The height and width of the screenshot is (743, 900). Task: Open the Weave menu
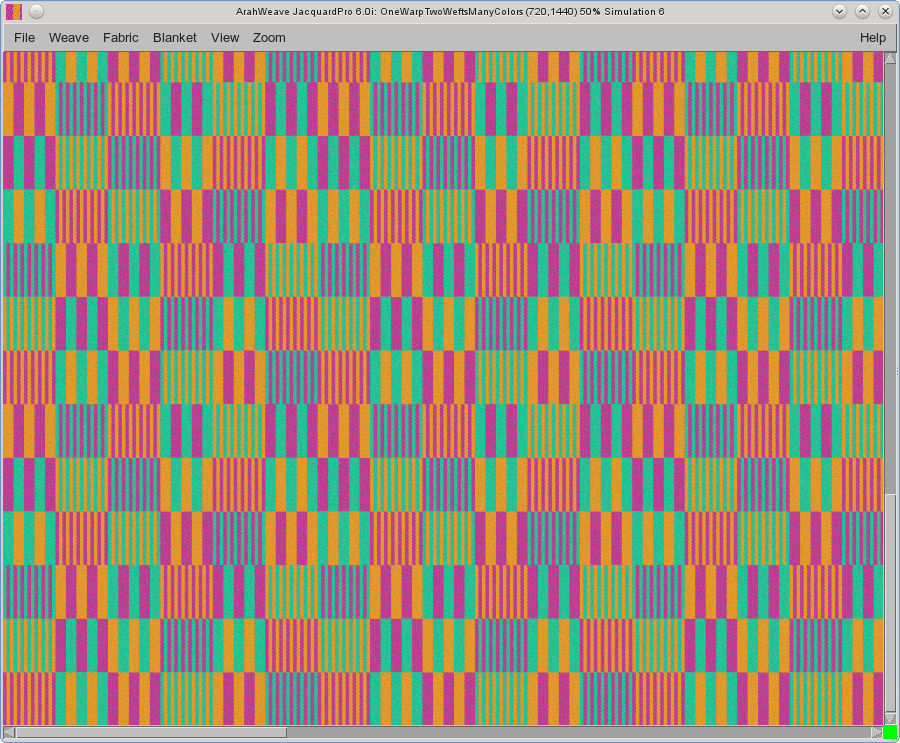coord(69,38)
